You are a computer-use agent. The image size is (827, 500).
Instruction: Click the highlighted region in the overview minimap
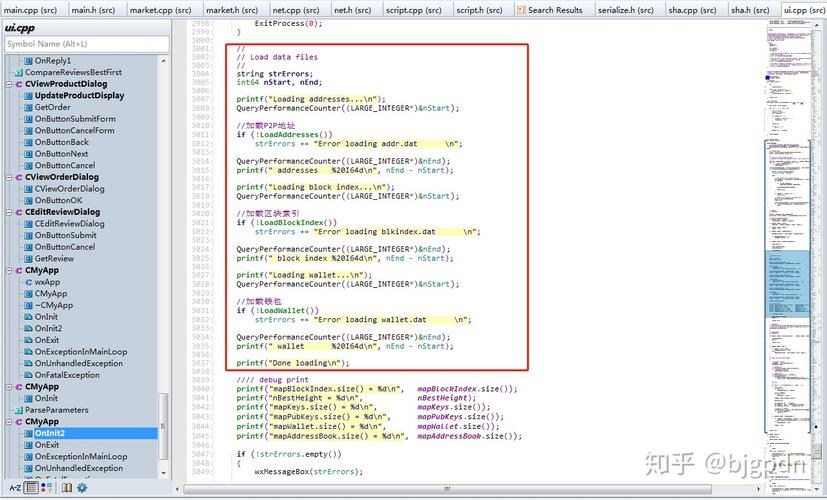tap(786, 284)
